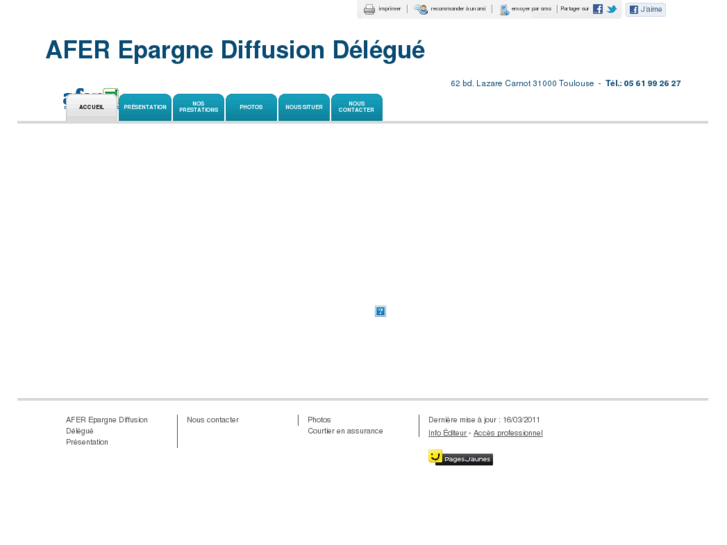Image resolution: width=727 pixels, height=545 pixels.
Task: Click the 'Partager sur' label
Action: 574,9
